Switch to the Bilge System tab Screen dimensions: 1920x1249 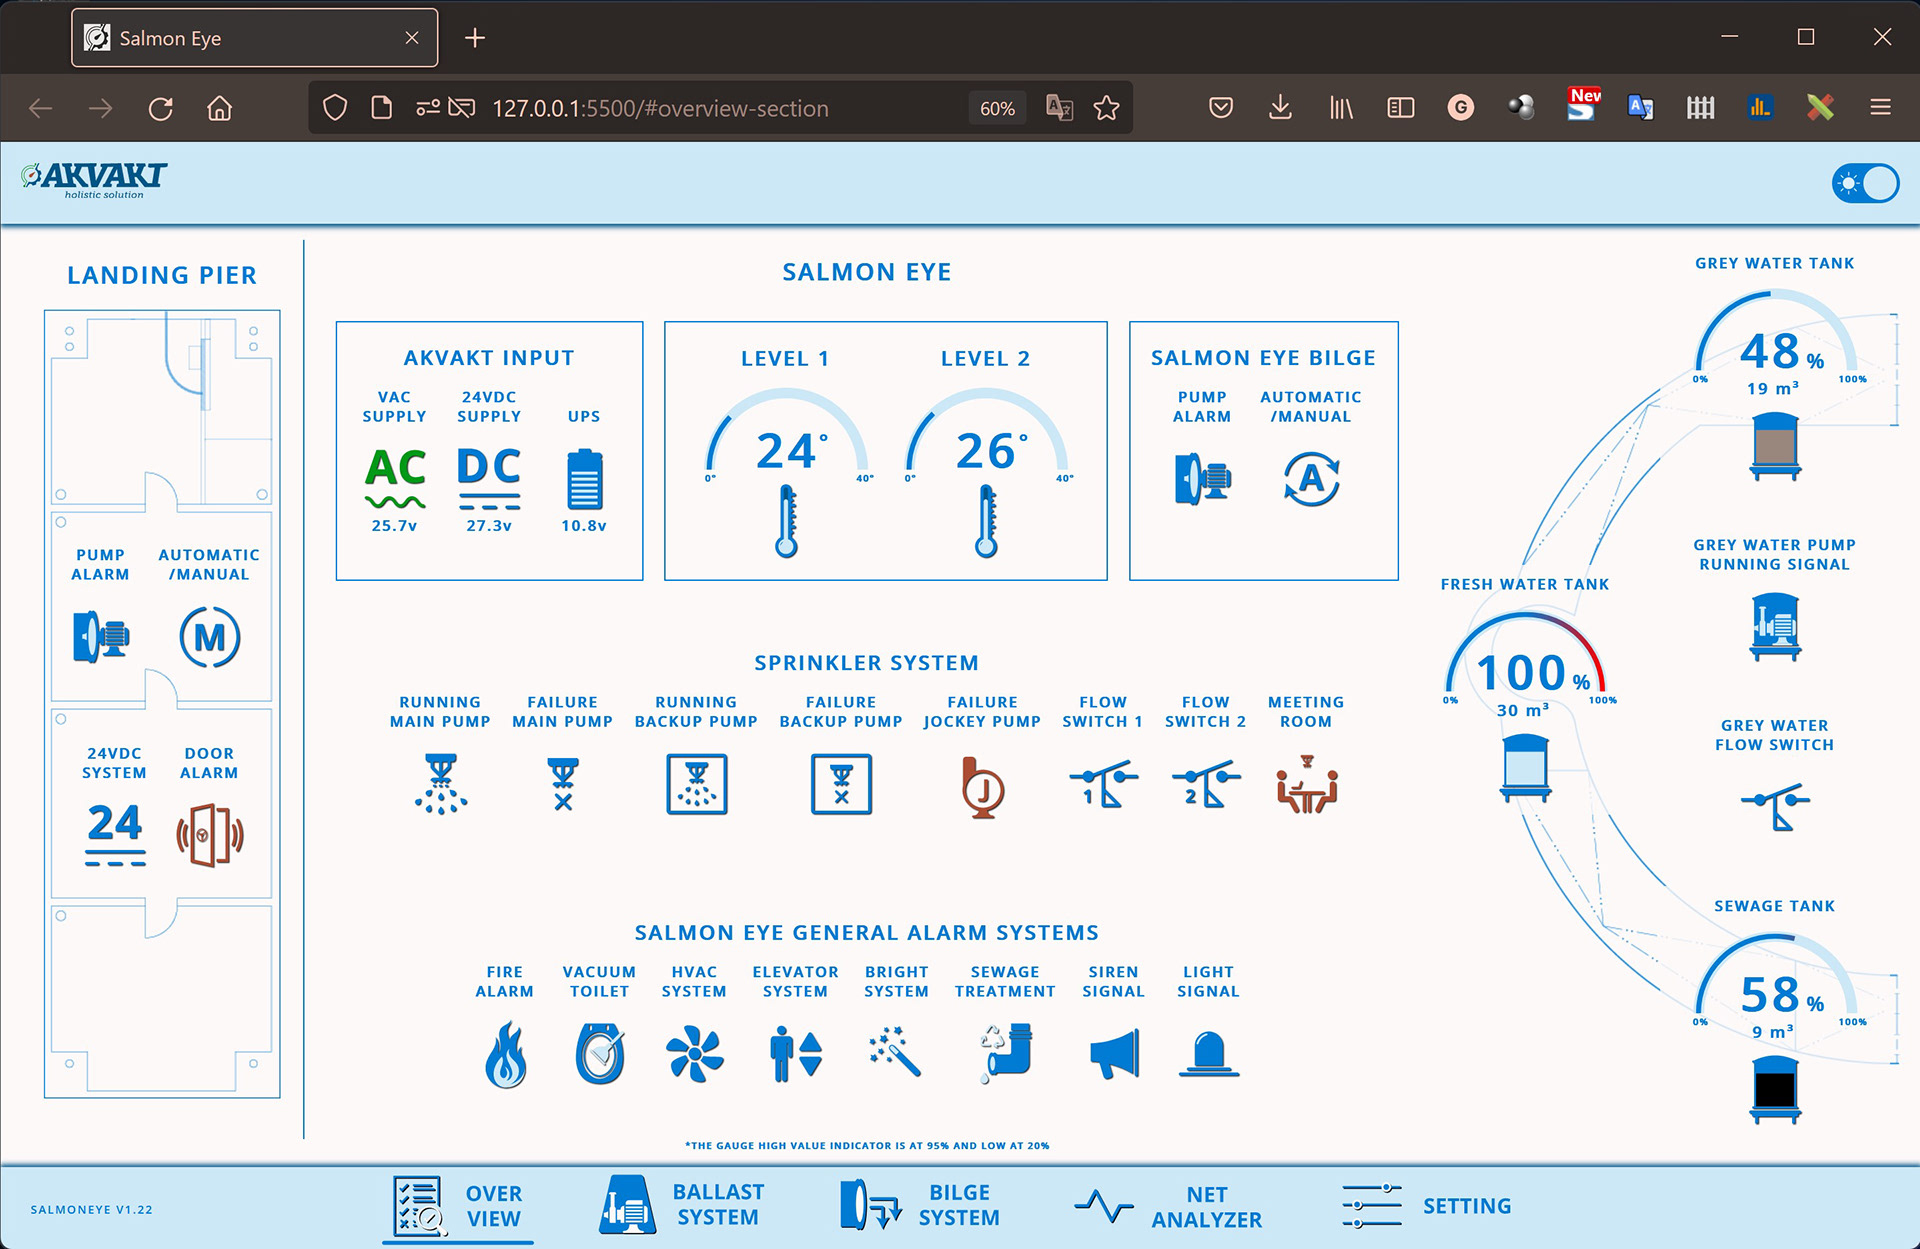pyautogui.click(x=920, y=1205)
